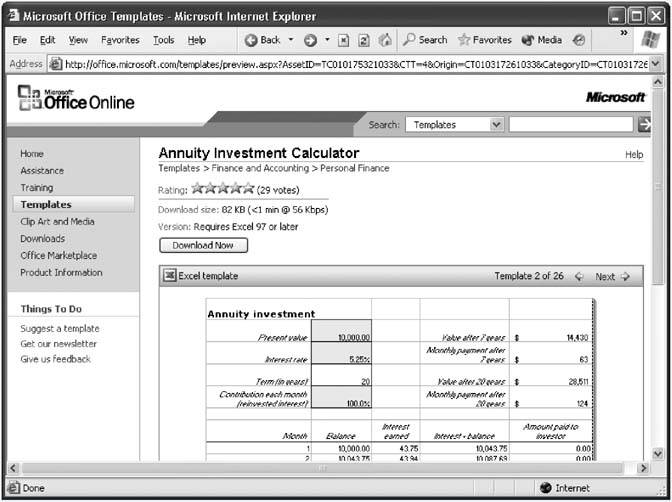Go to next template arrow
The image size is (672, 502).
[x=625, y=277]
